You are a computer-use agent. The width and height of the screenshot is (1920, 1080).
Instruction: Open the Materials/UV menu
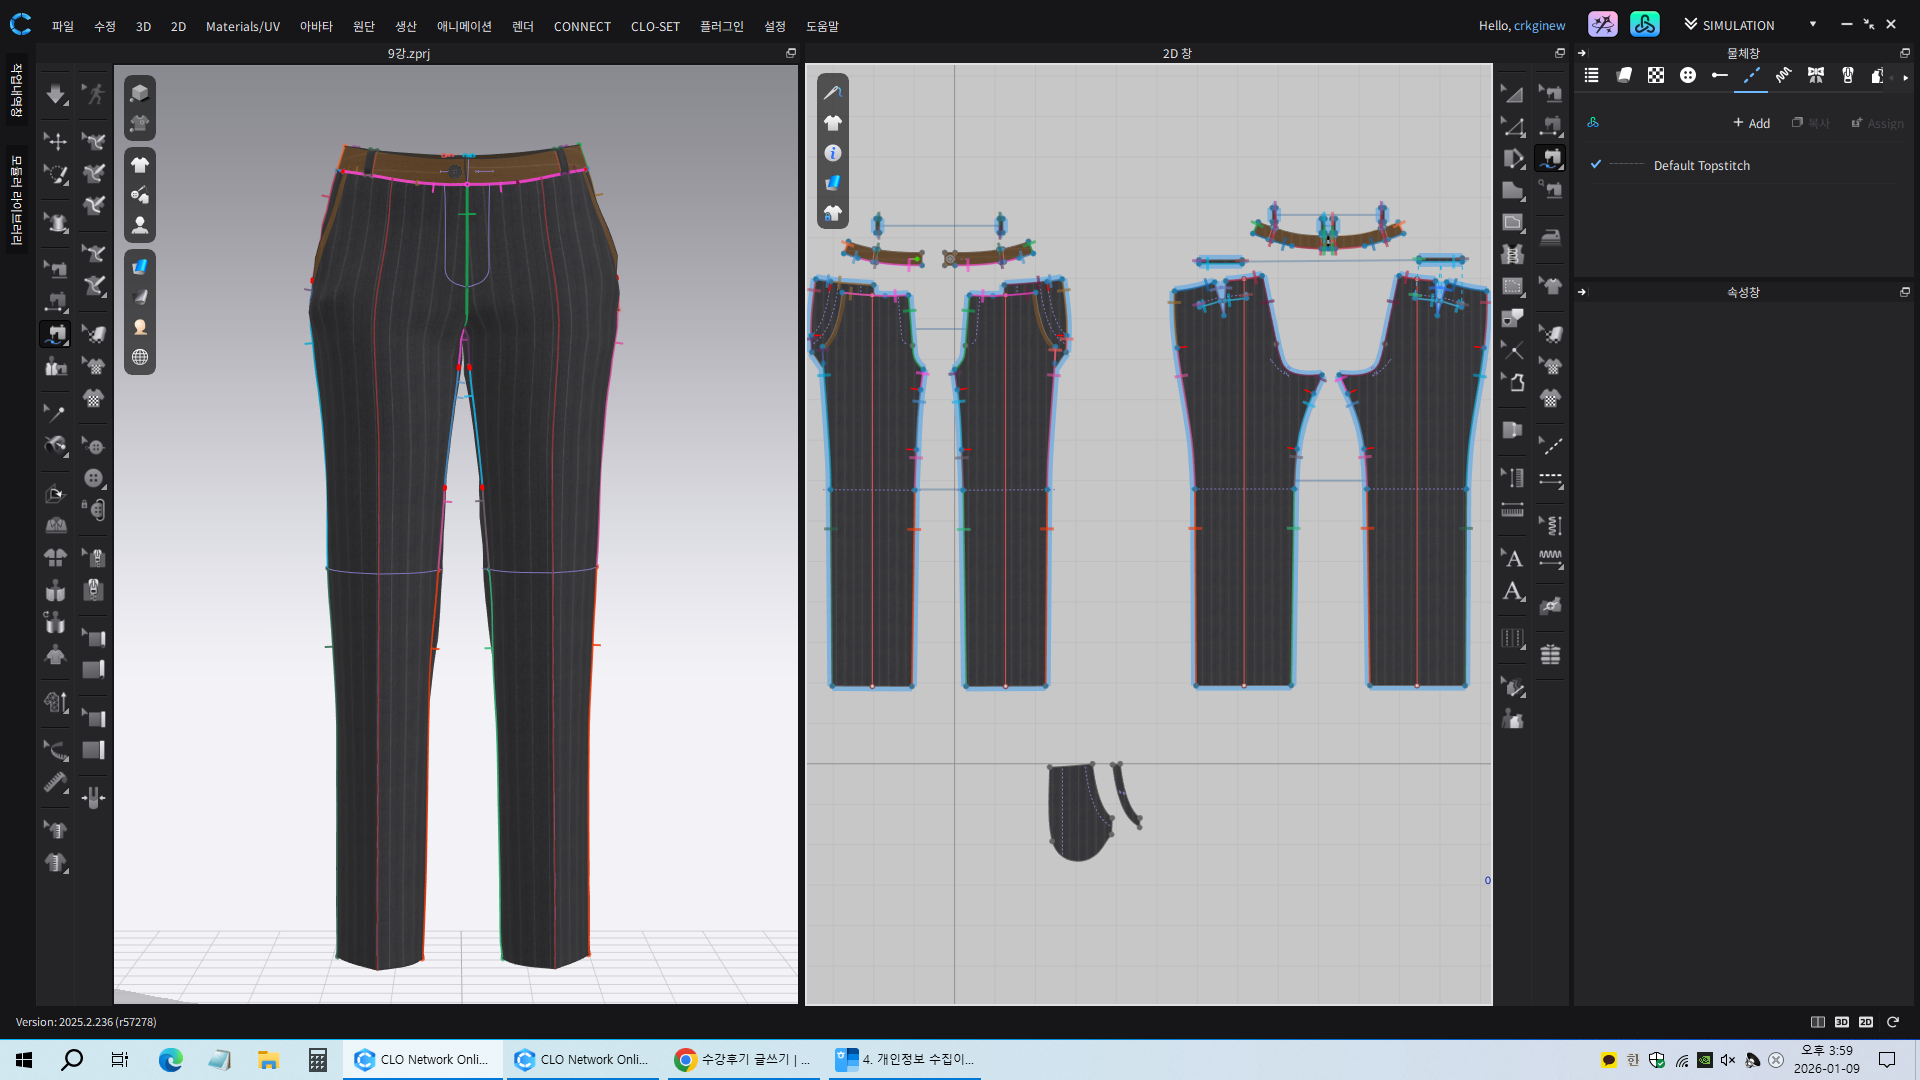(242, 26)
